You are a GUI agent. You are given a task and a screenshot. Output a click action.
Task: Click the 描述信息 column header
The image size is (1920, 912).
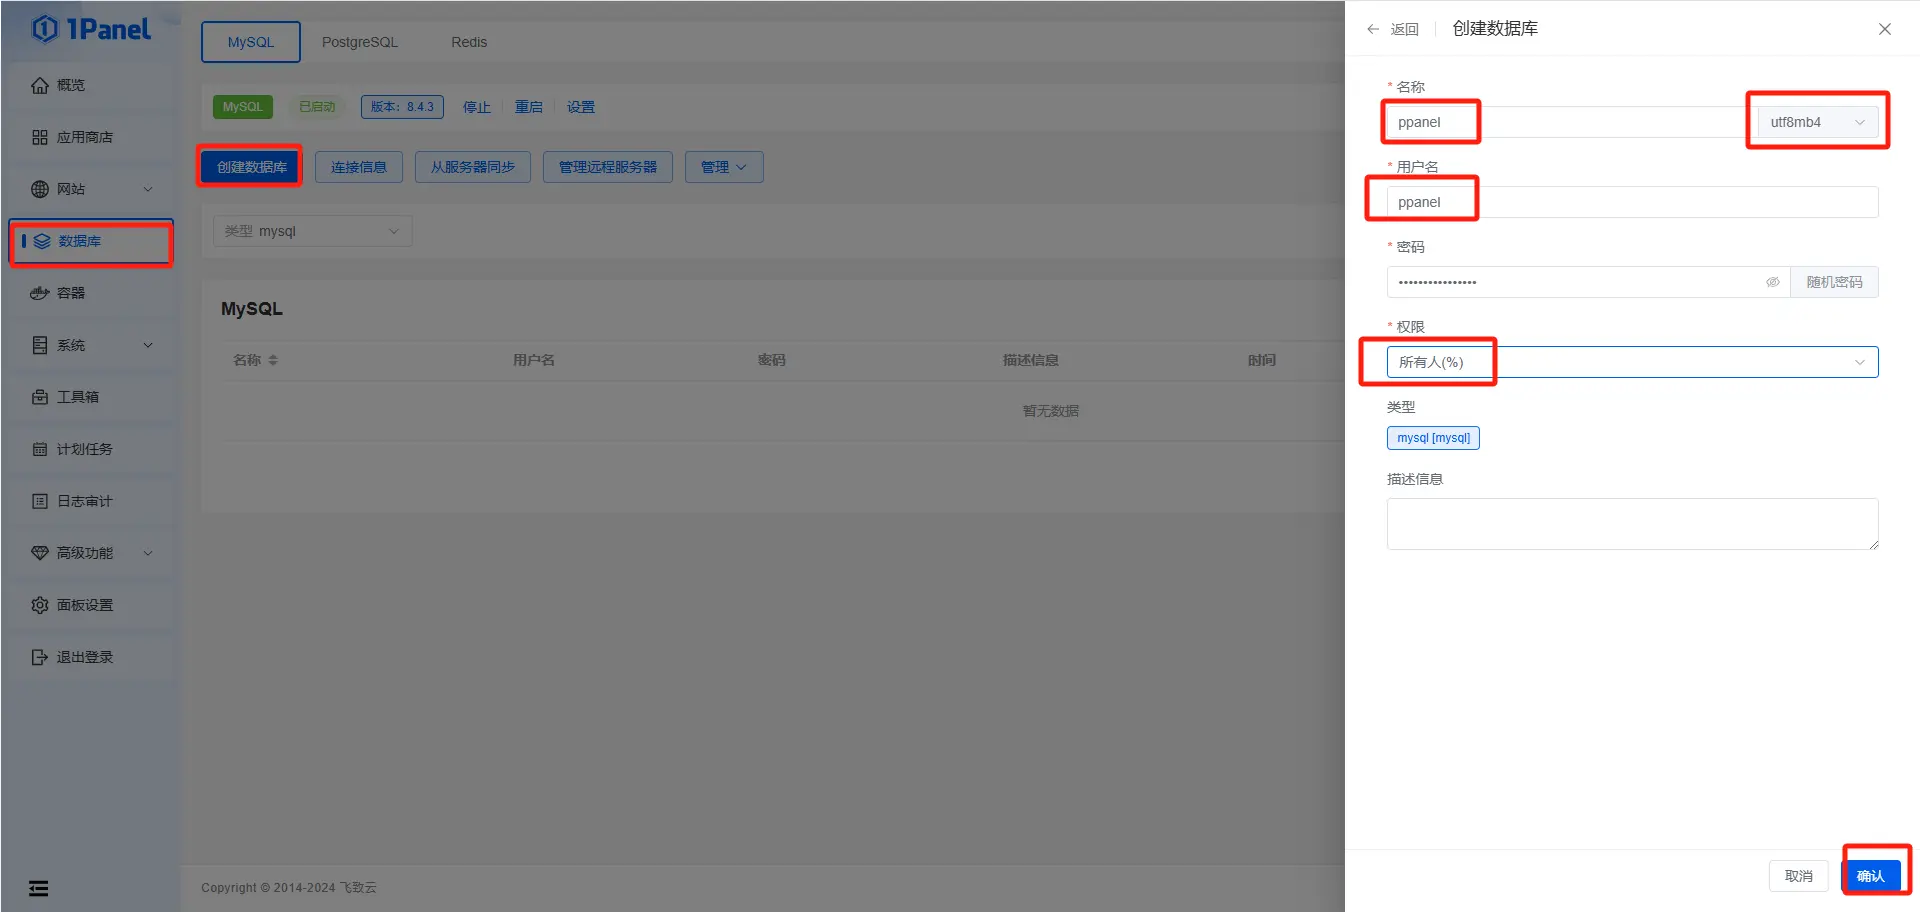point(1031,360)
